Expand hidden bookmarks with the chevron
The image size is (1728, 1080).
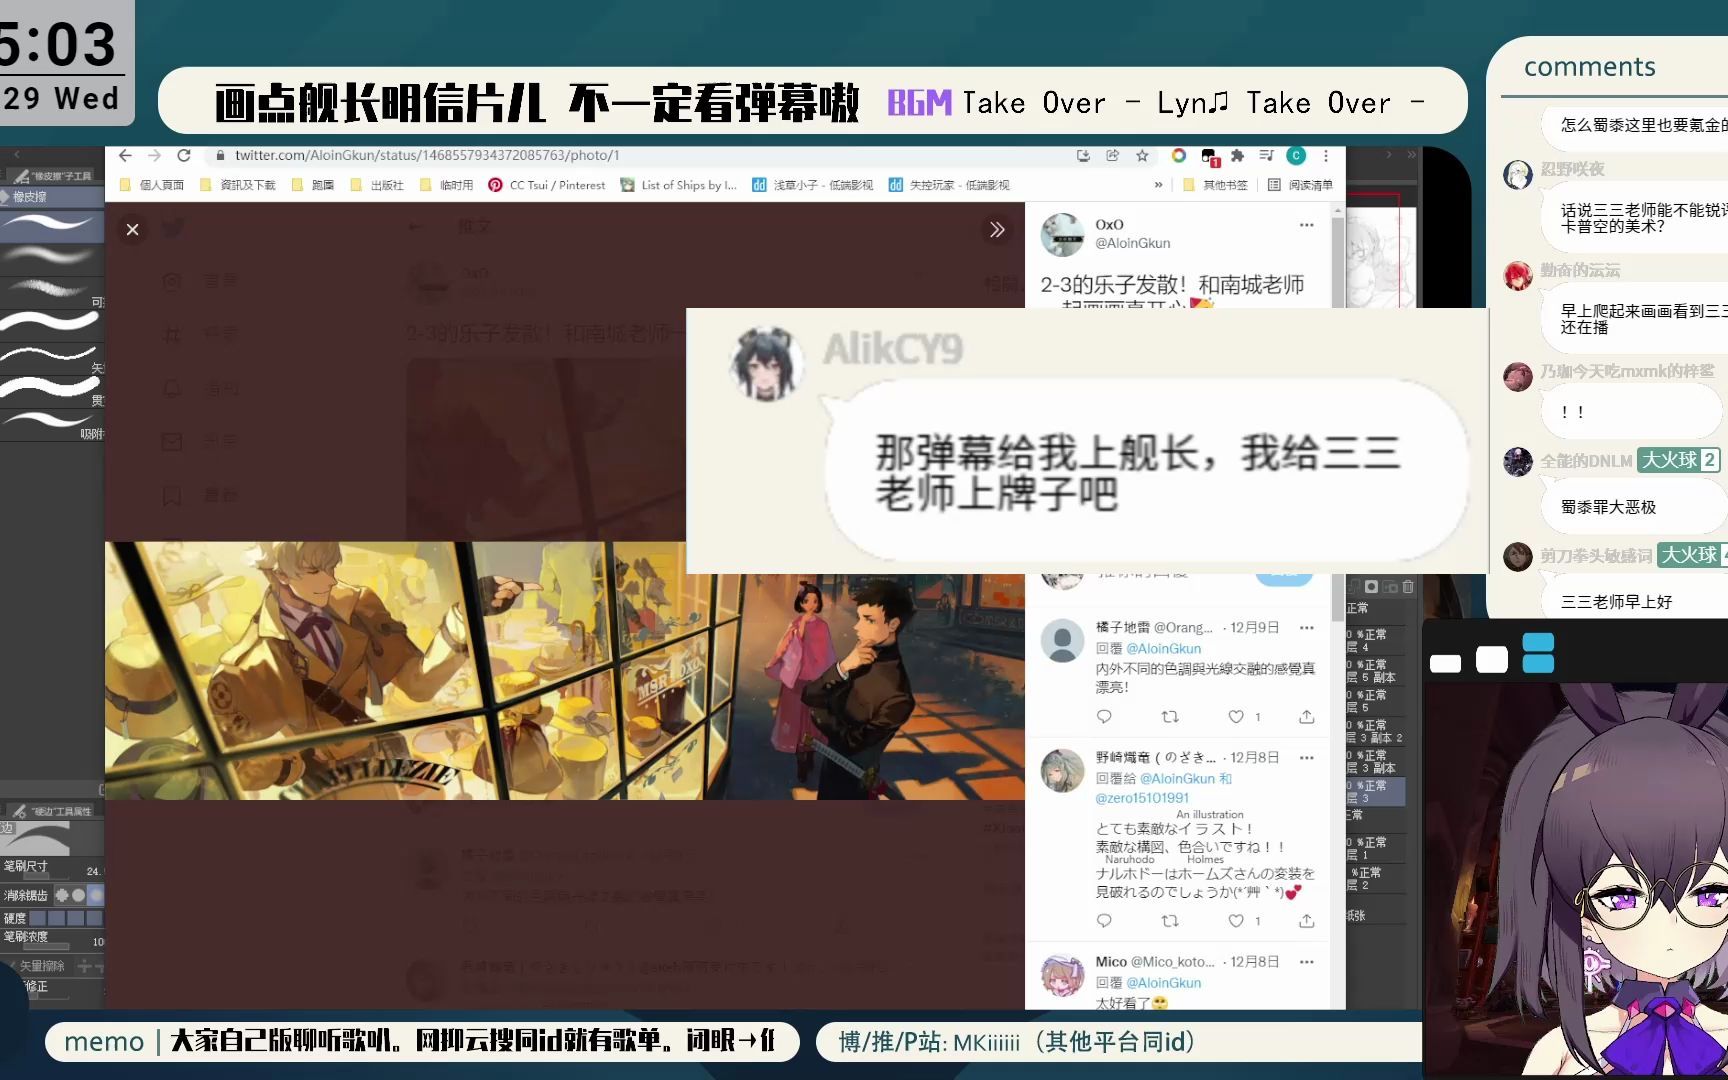[x=1158, y=185]
